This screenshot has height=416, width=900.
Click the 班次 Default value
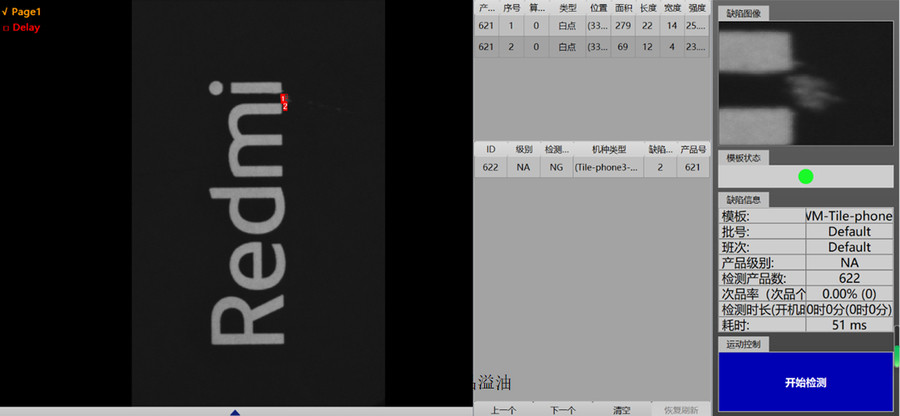tap(849, 247)
